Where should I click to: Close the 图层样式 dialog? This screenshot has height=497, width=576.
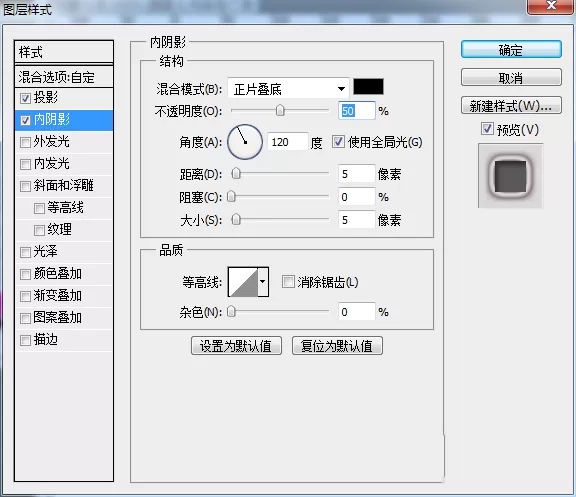point(550,6)
